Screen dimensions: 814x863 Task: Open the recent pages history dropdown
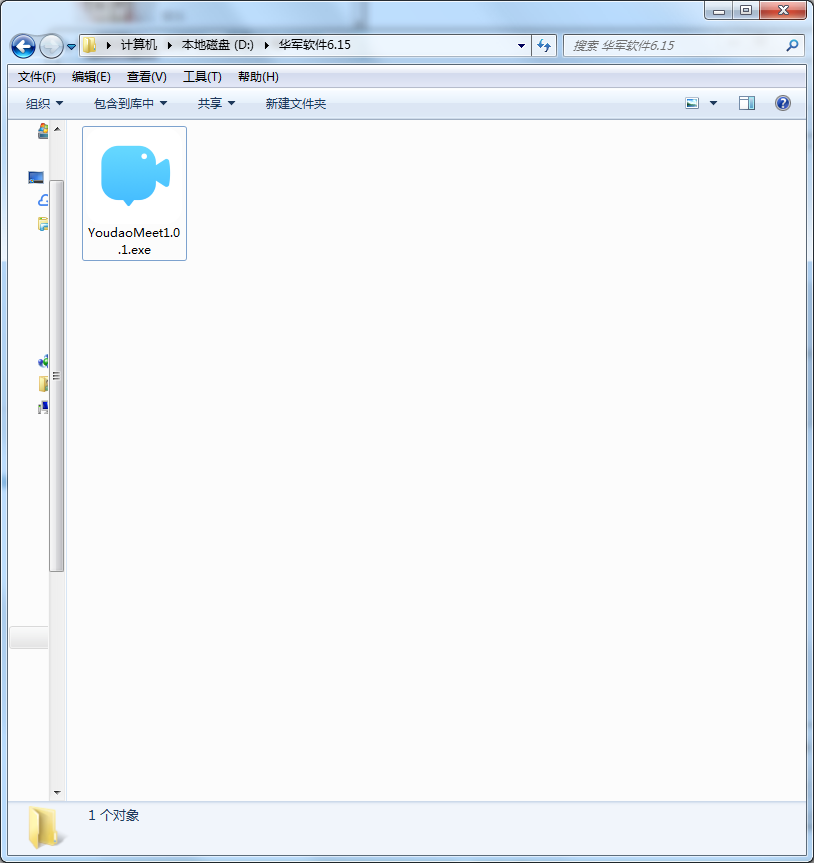pyautogui.click(x=71, y=47)
